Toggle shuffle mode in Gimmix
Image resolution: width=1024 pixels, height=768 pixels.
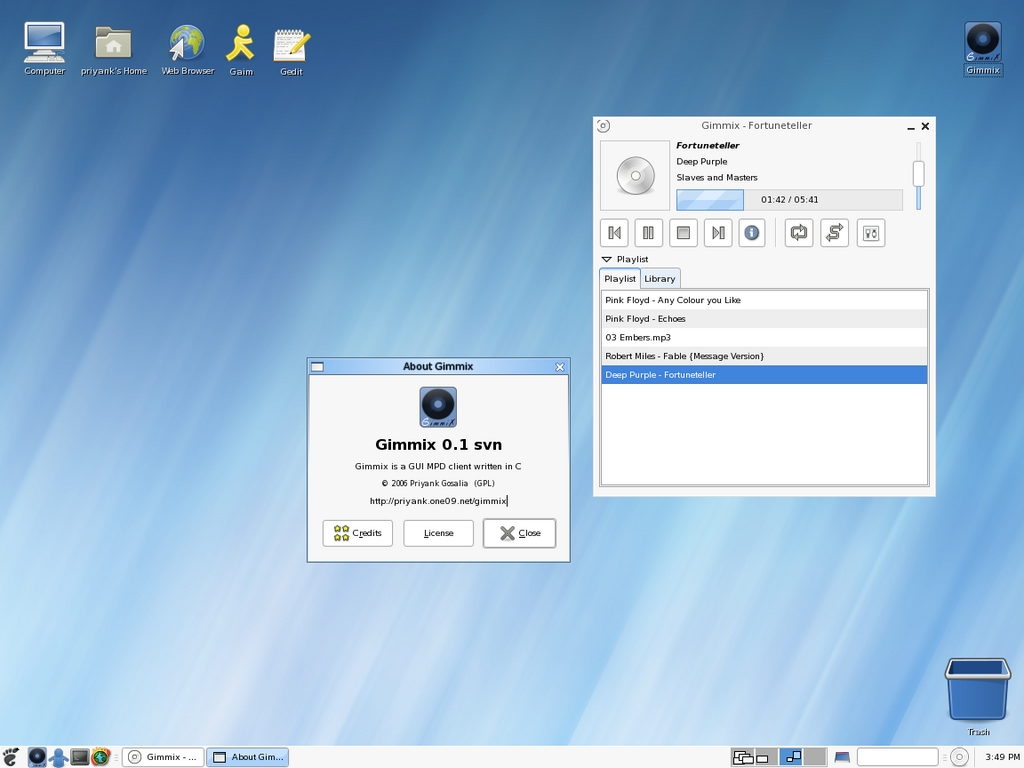[835, 233]
